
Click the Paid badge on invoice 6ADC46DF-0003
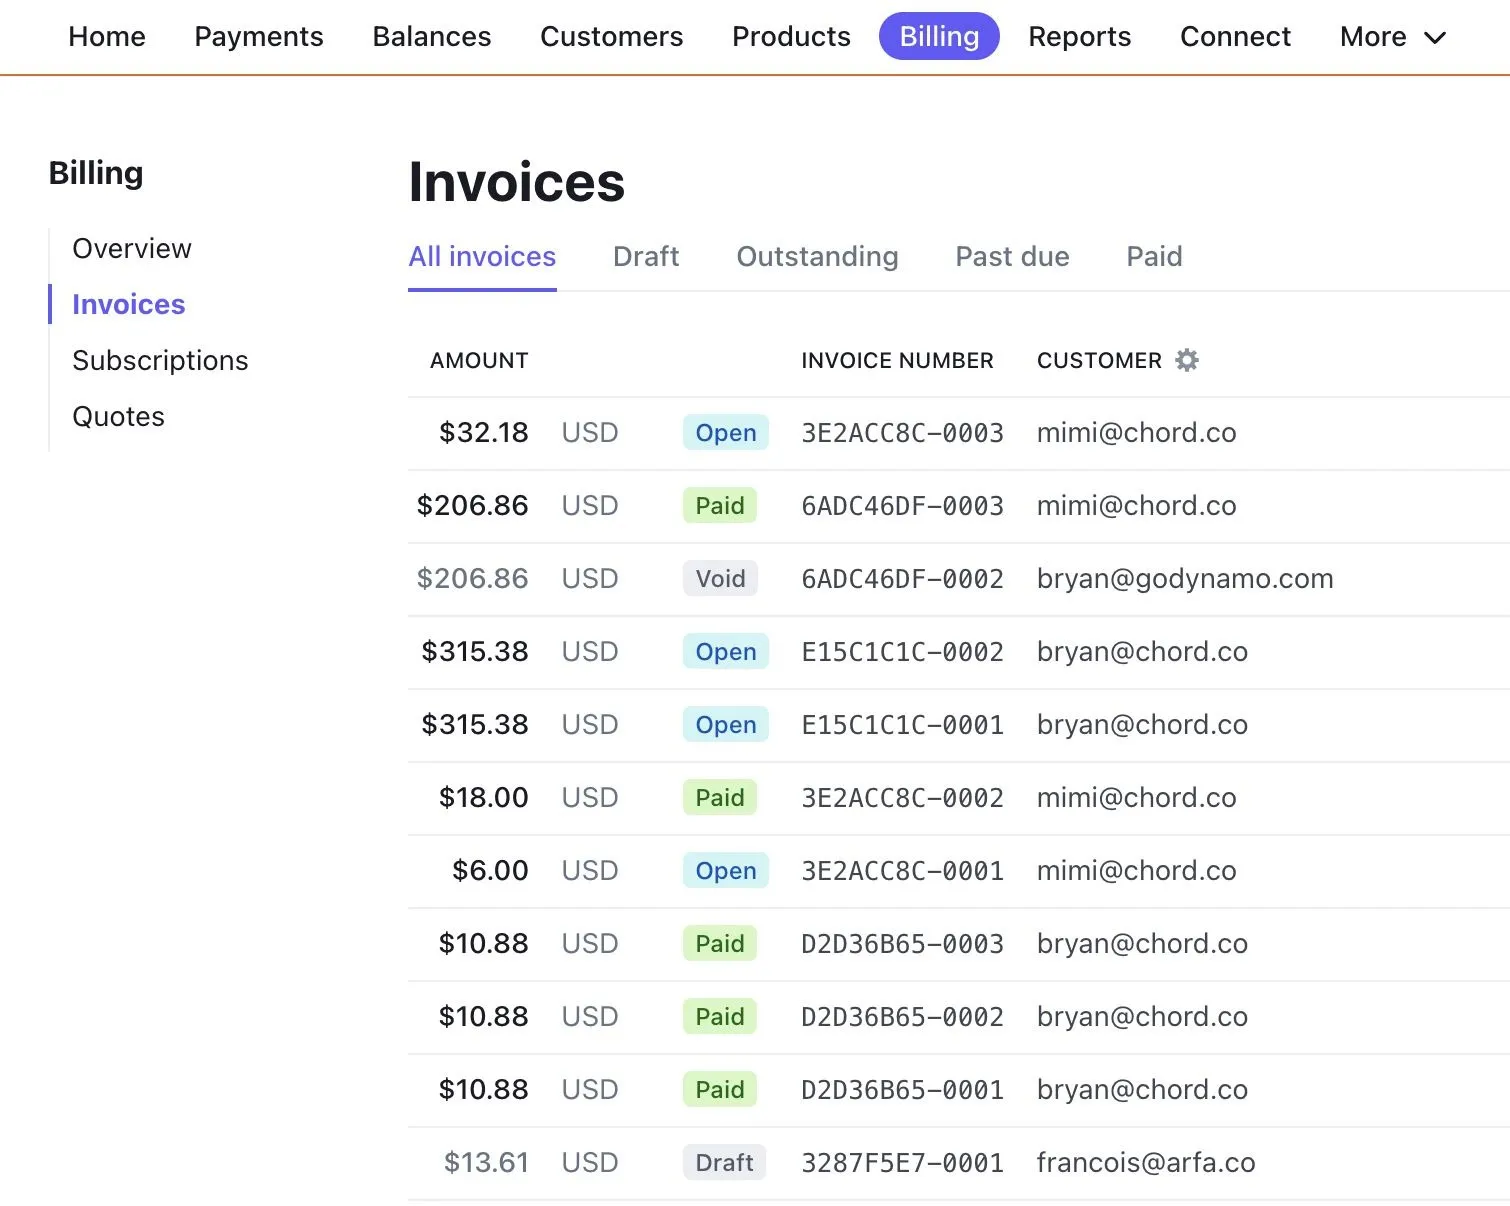[720, 506]
